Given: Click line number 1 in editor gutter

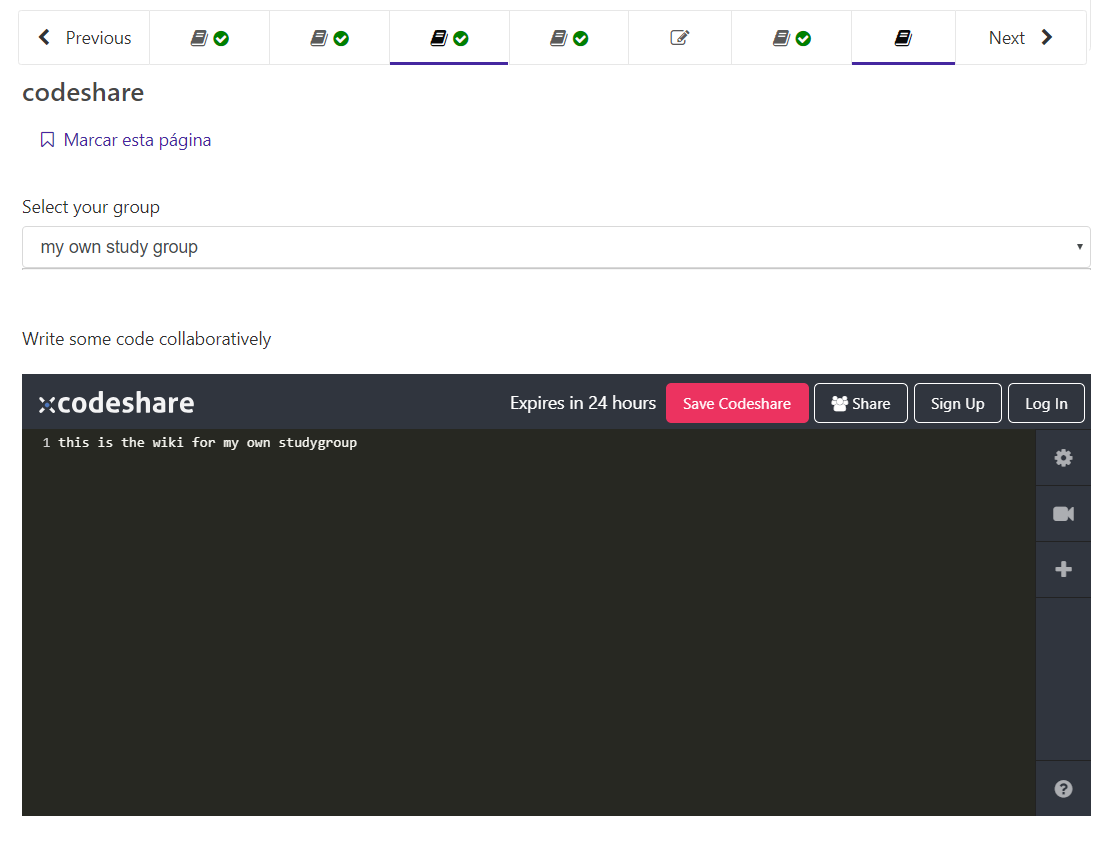Looking at the screenshot, I should [x=46, y=443].
